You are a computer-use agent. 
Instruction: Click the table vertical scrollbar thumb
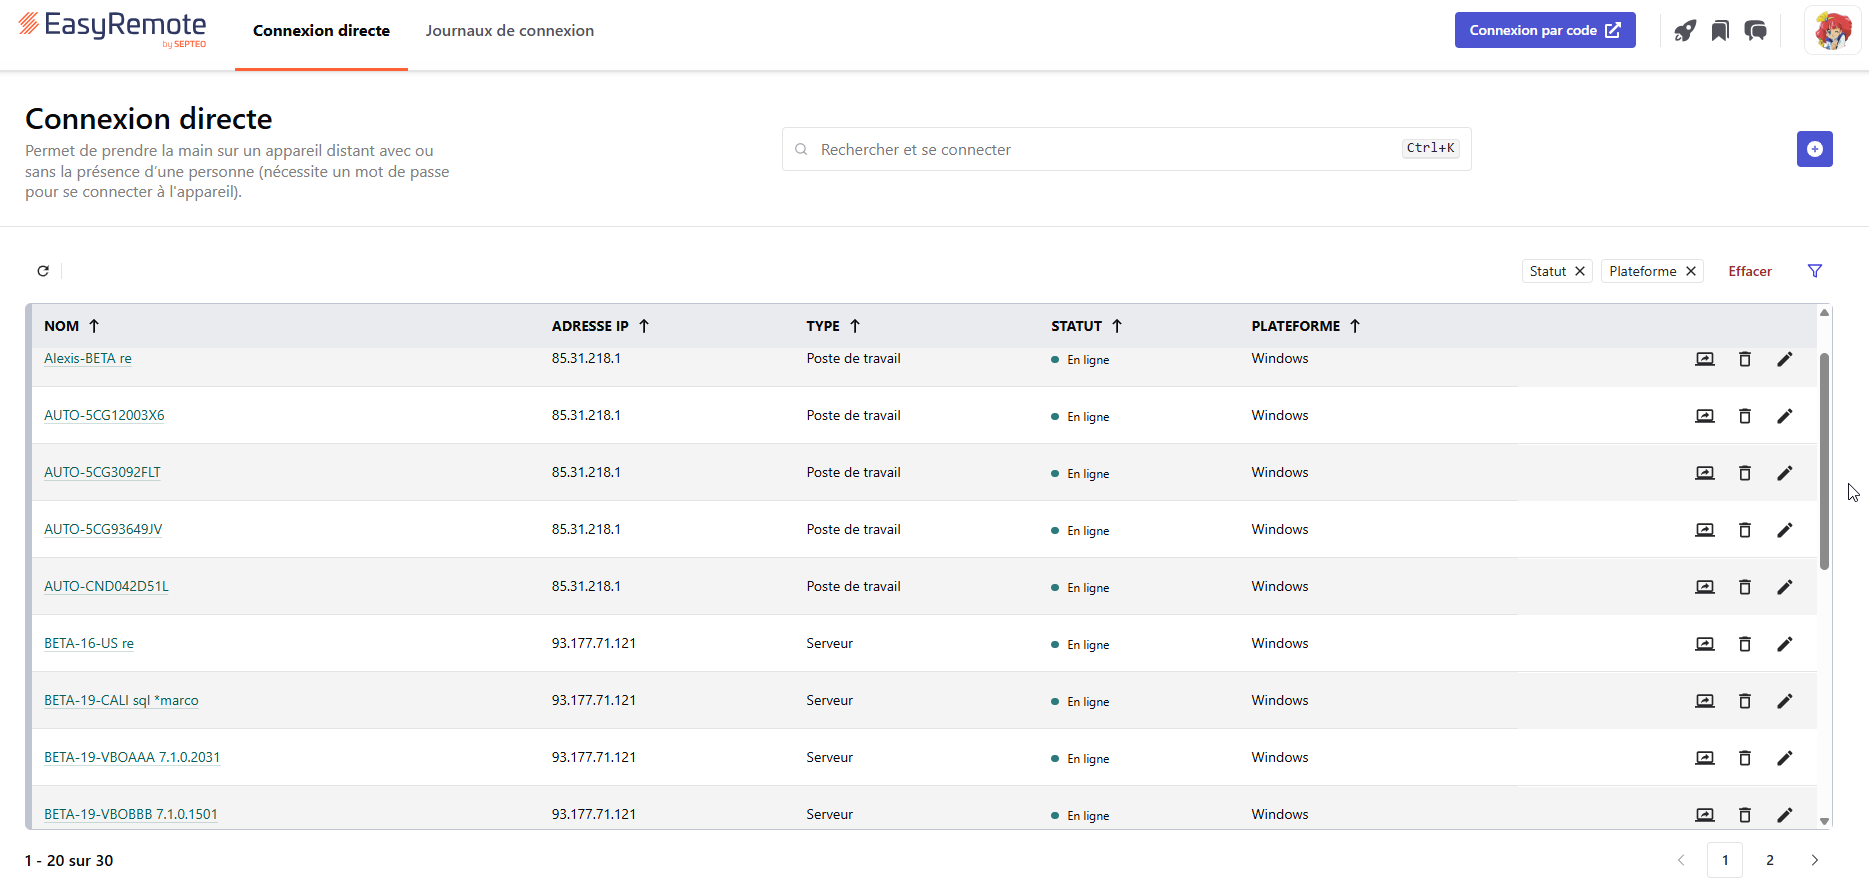pyautogui.click(x=1824, y=461)
